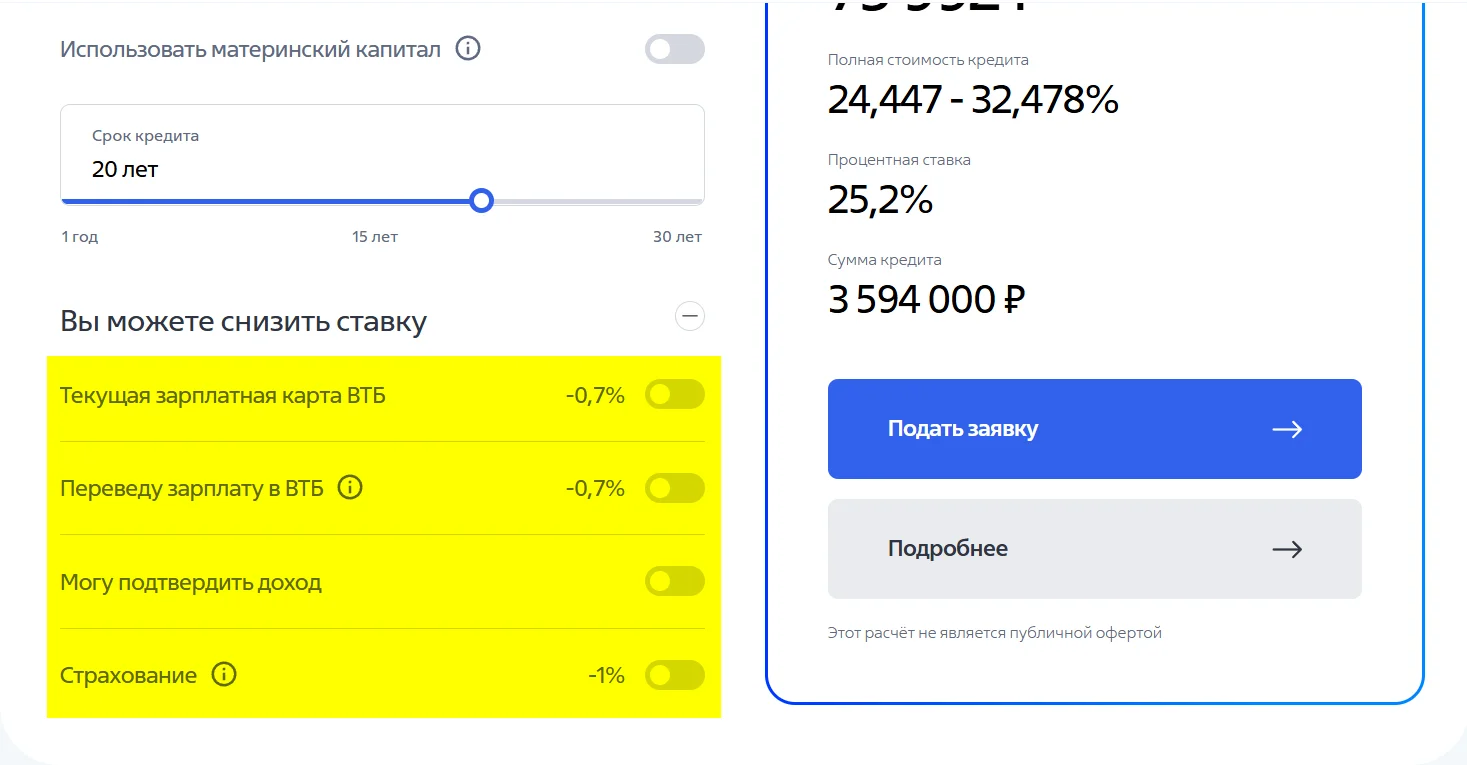Click the loan term slider handle
This screenshot has height=765, width=1467.
[481, 201]
